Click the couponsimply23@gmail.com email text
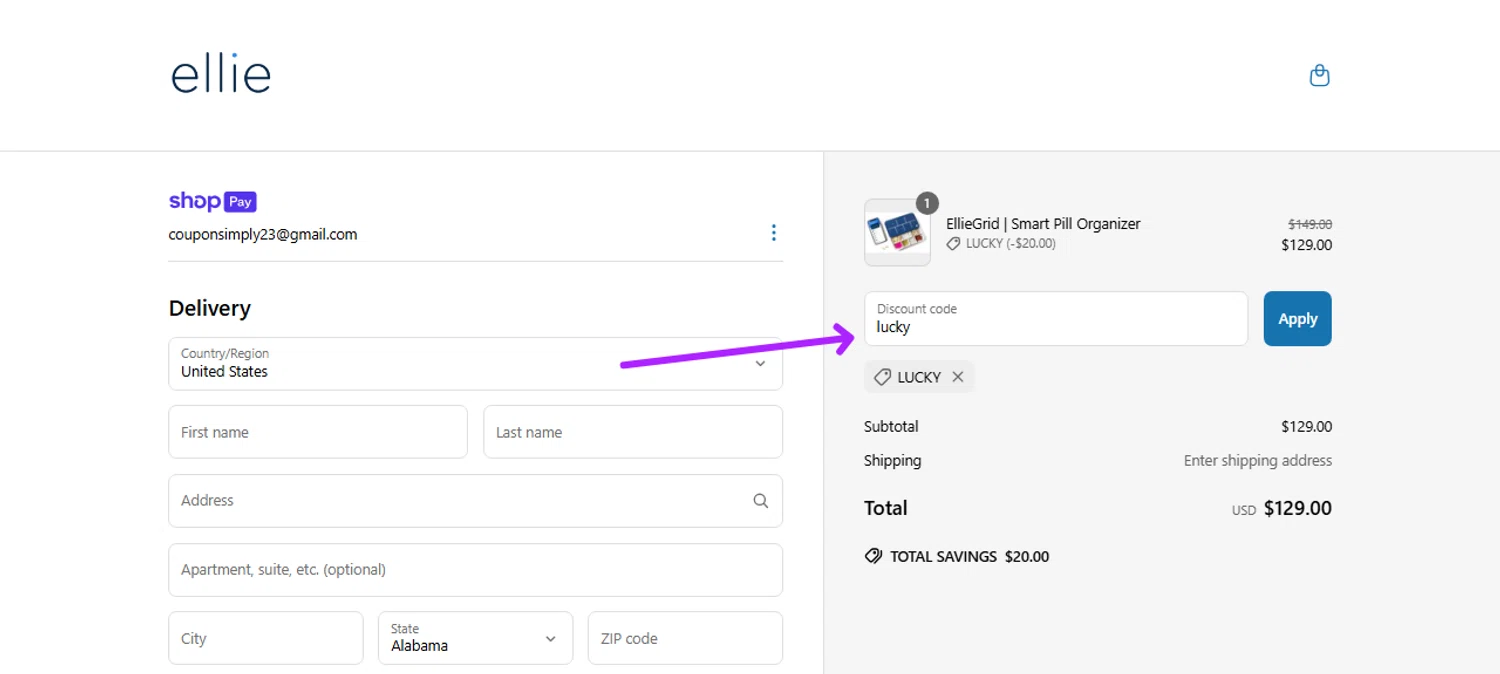 [263, 235]
